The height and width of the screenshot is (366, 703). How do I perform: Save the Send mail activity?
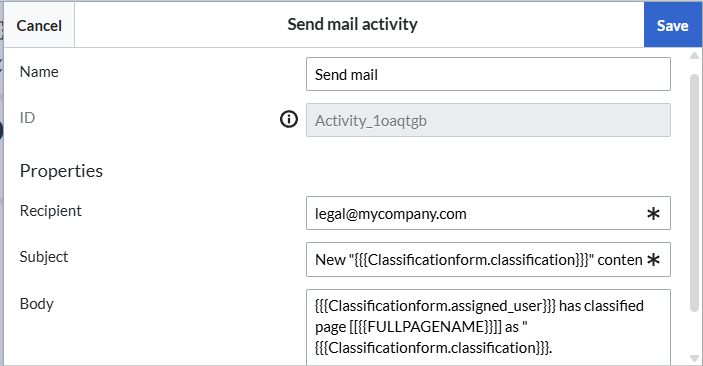point(673,25)
